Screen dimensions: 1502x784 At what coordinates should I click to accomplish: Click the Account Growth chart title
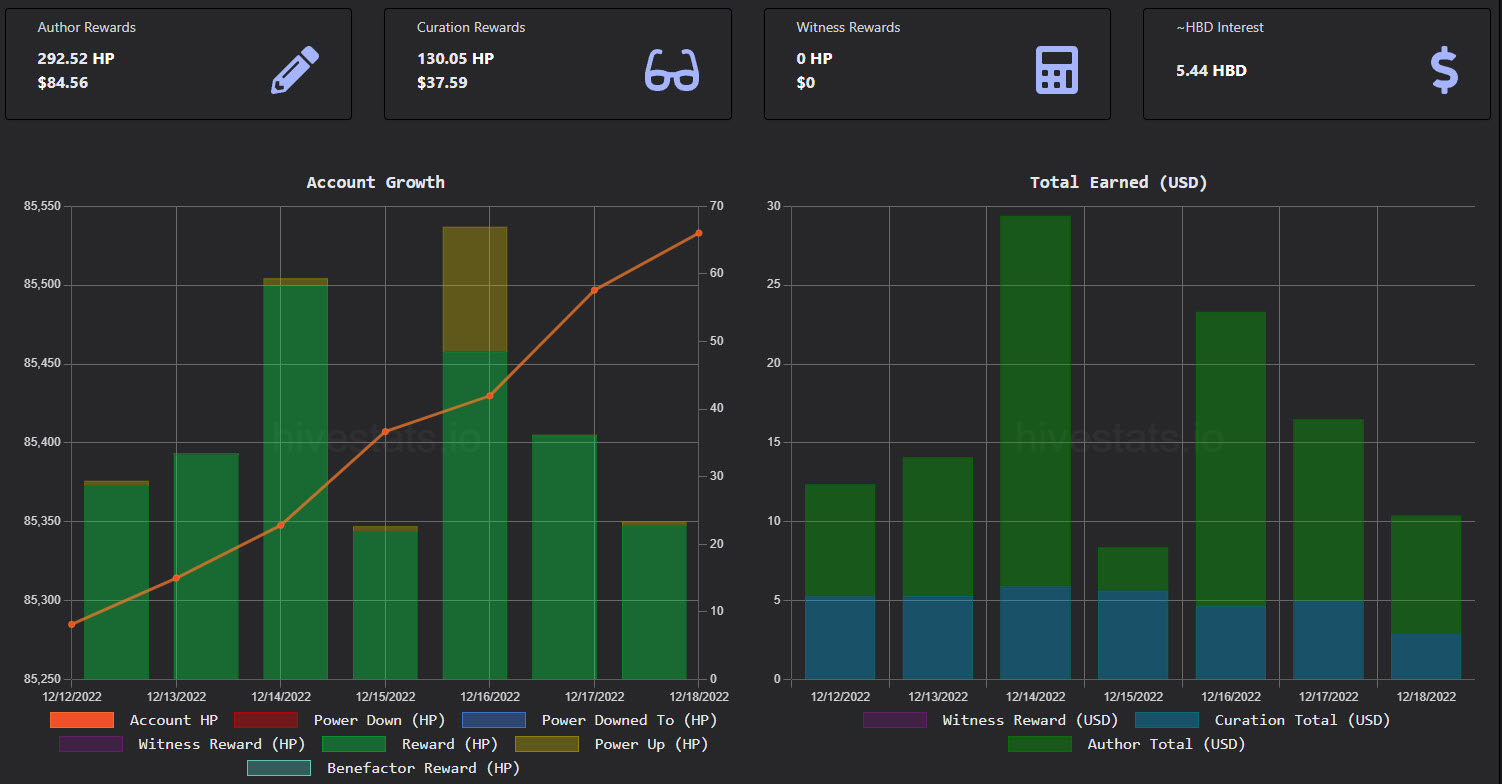[x=376, y=182]
